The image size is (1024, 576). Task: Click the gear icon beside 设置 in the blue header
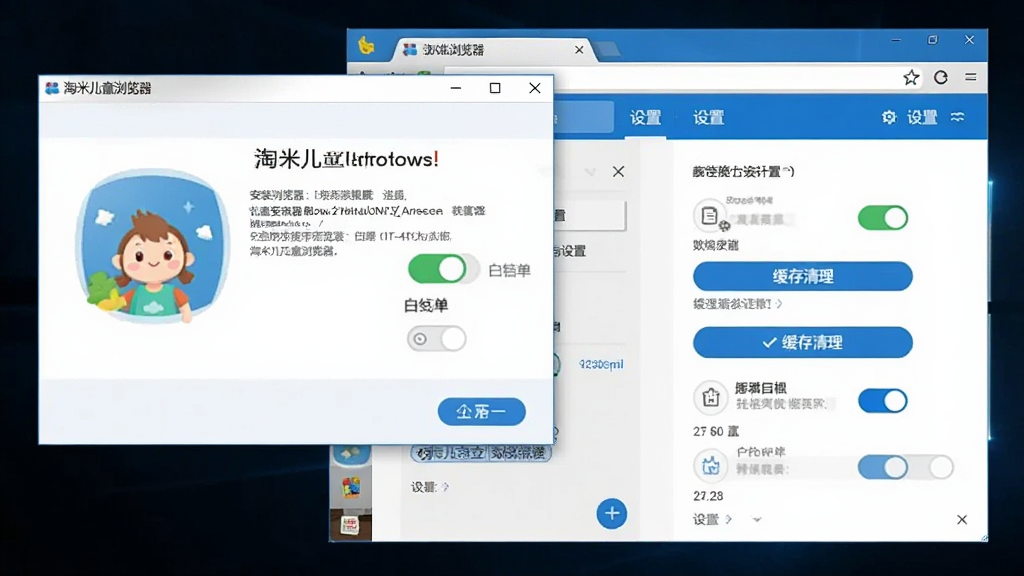[x=889, y=118]
